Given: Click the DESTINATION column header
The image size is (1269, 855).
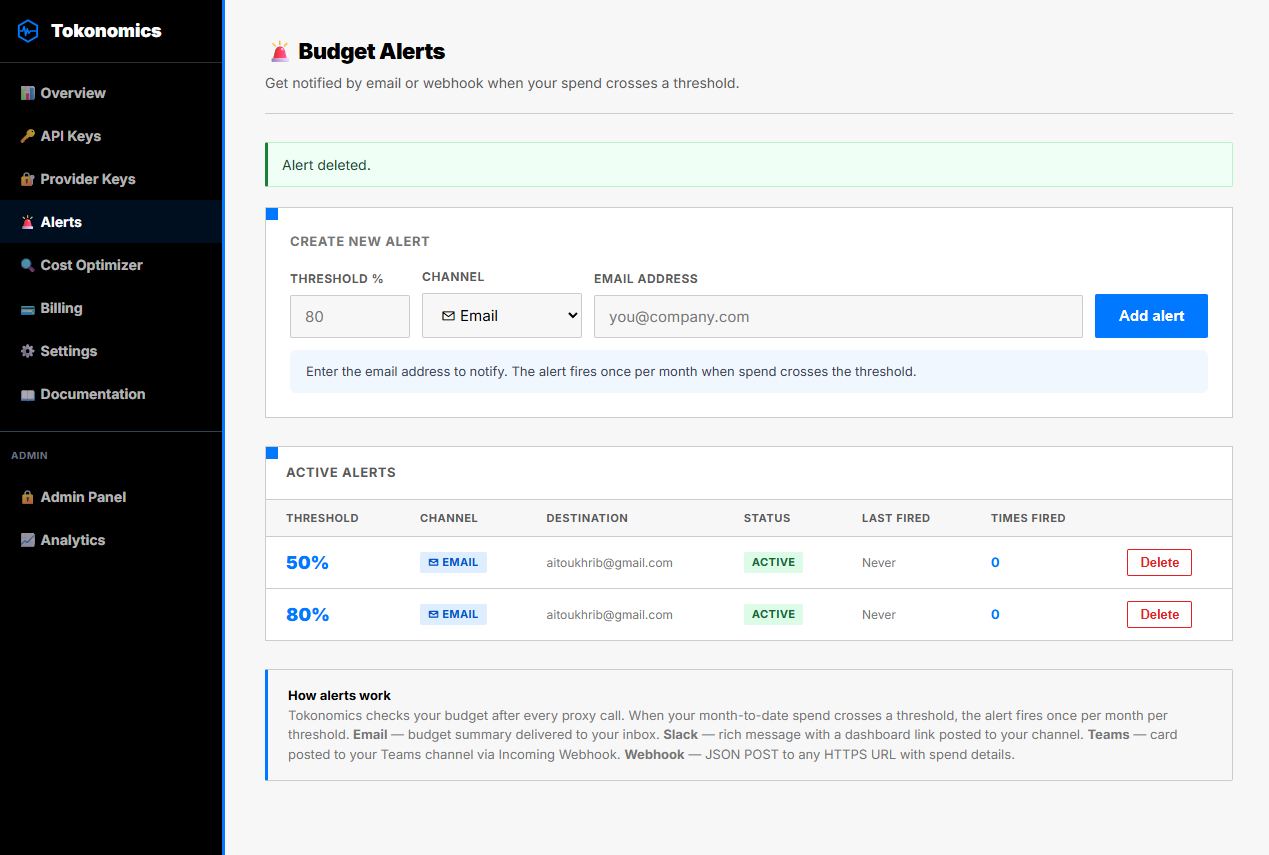Looking at the screenshot, I should click(587, 518).
